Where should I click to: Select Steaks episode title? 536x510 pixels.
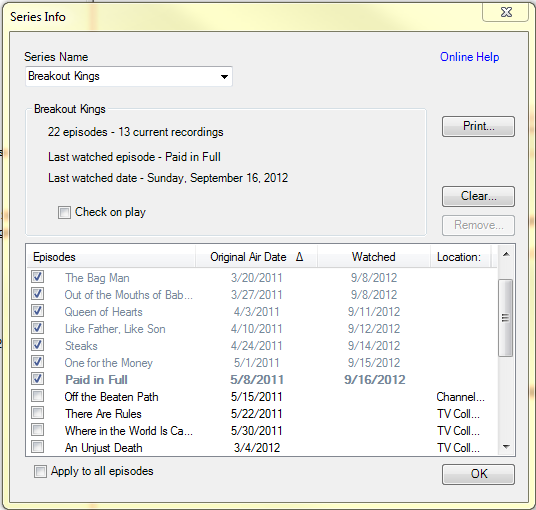coord(81,346)
